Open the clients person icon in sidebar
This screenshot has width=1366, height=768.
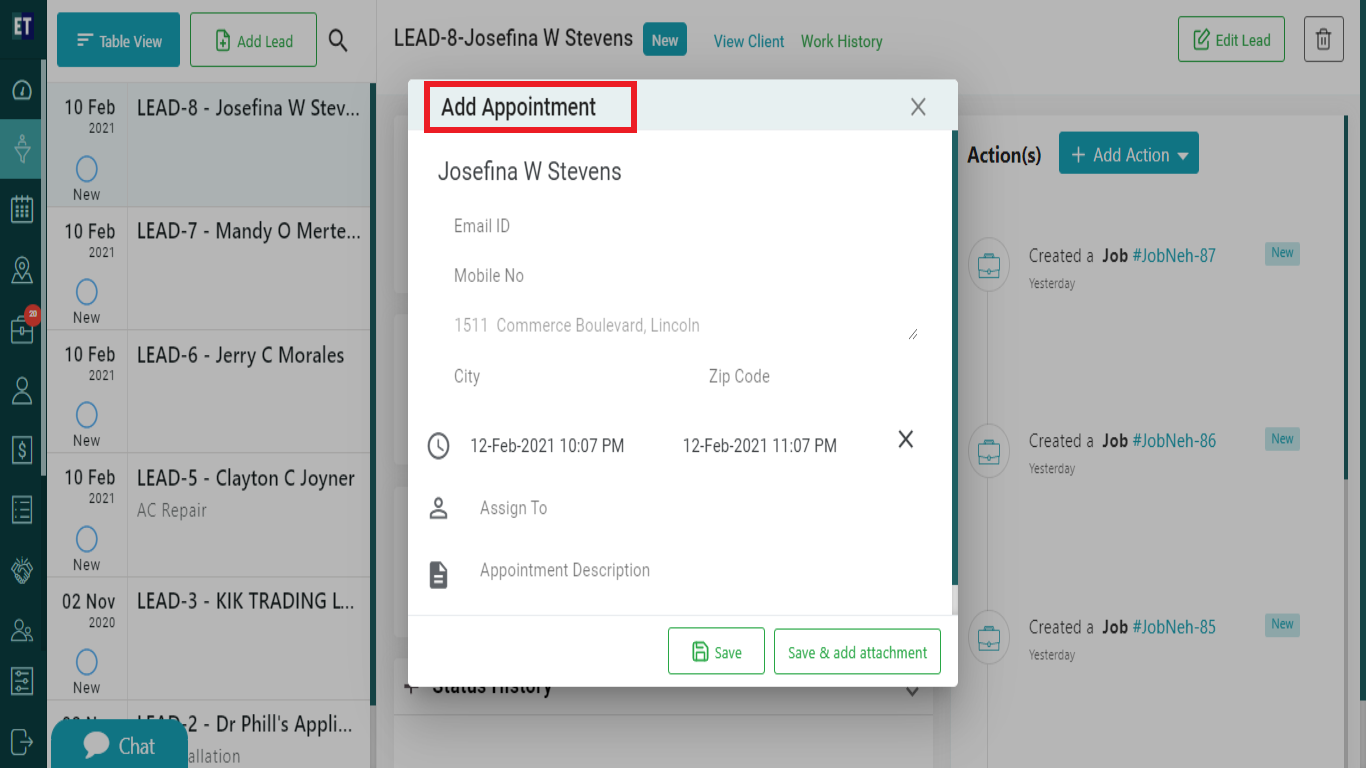coord(22,391)
